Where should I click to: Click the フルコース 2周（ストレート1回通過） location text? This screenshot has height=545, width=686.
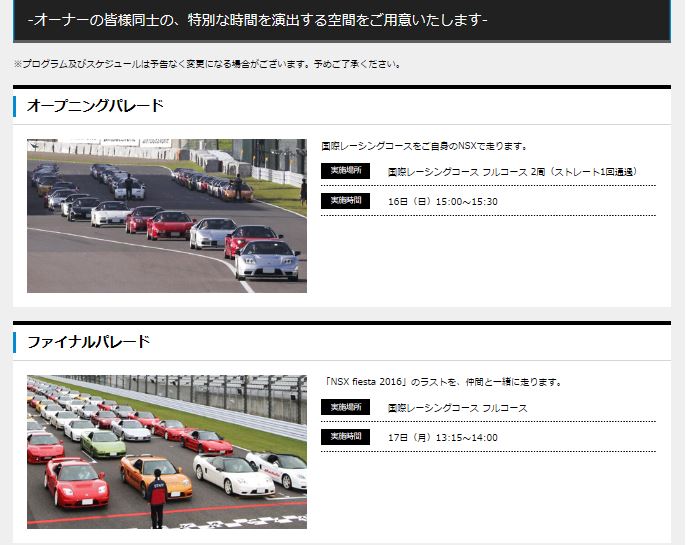tap(512, 172)
